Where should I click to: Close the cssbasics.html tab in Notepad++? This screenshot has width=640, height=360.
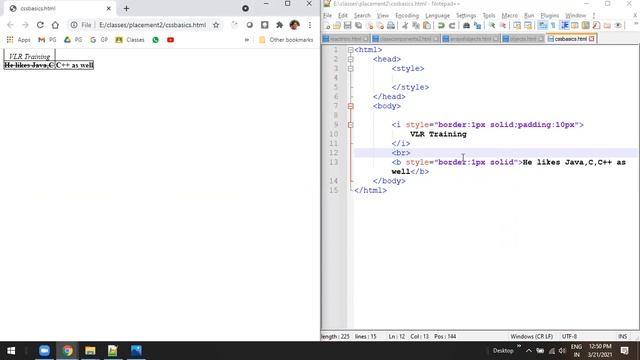coord(591,39)
